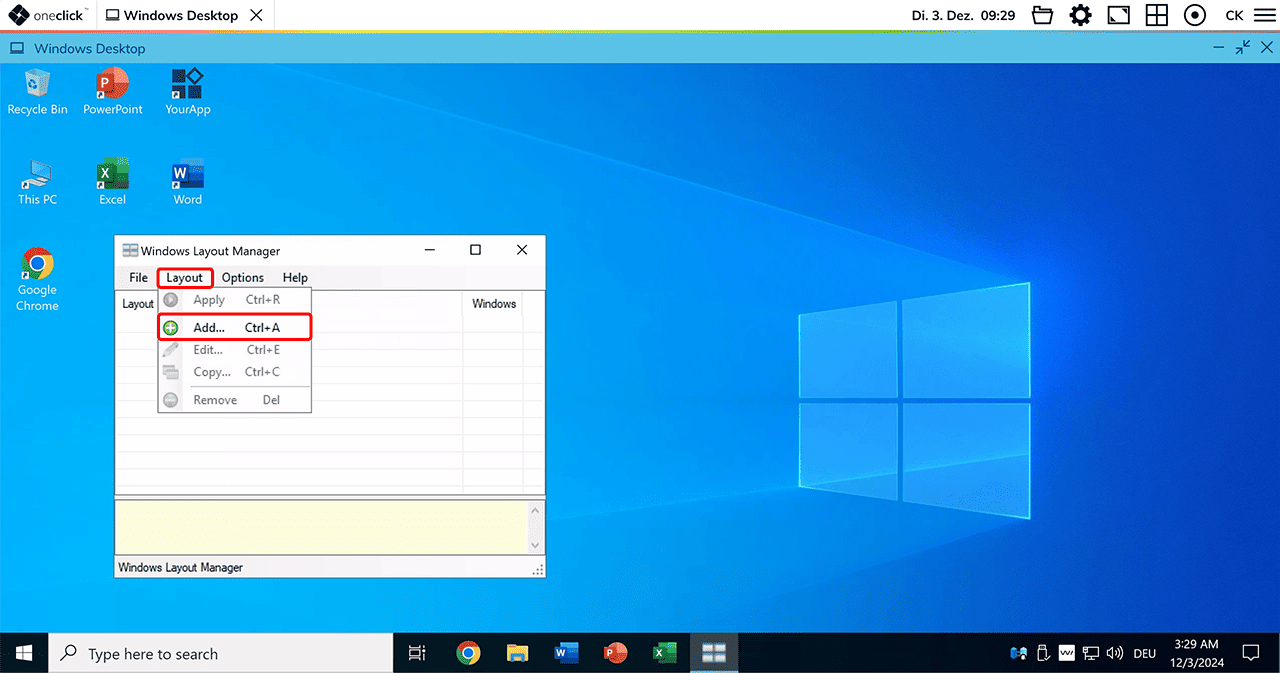Open File Explorer from the taskbar
Image resolution: width=1280 pixels, height=673 pixels.
click(517, 654)
